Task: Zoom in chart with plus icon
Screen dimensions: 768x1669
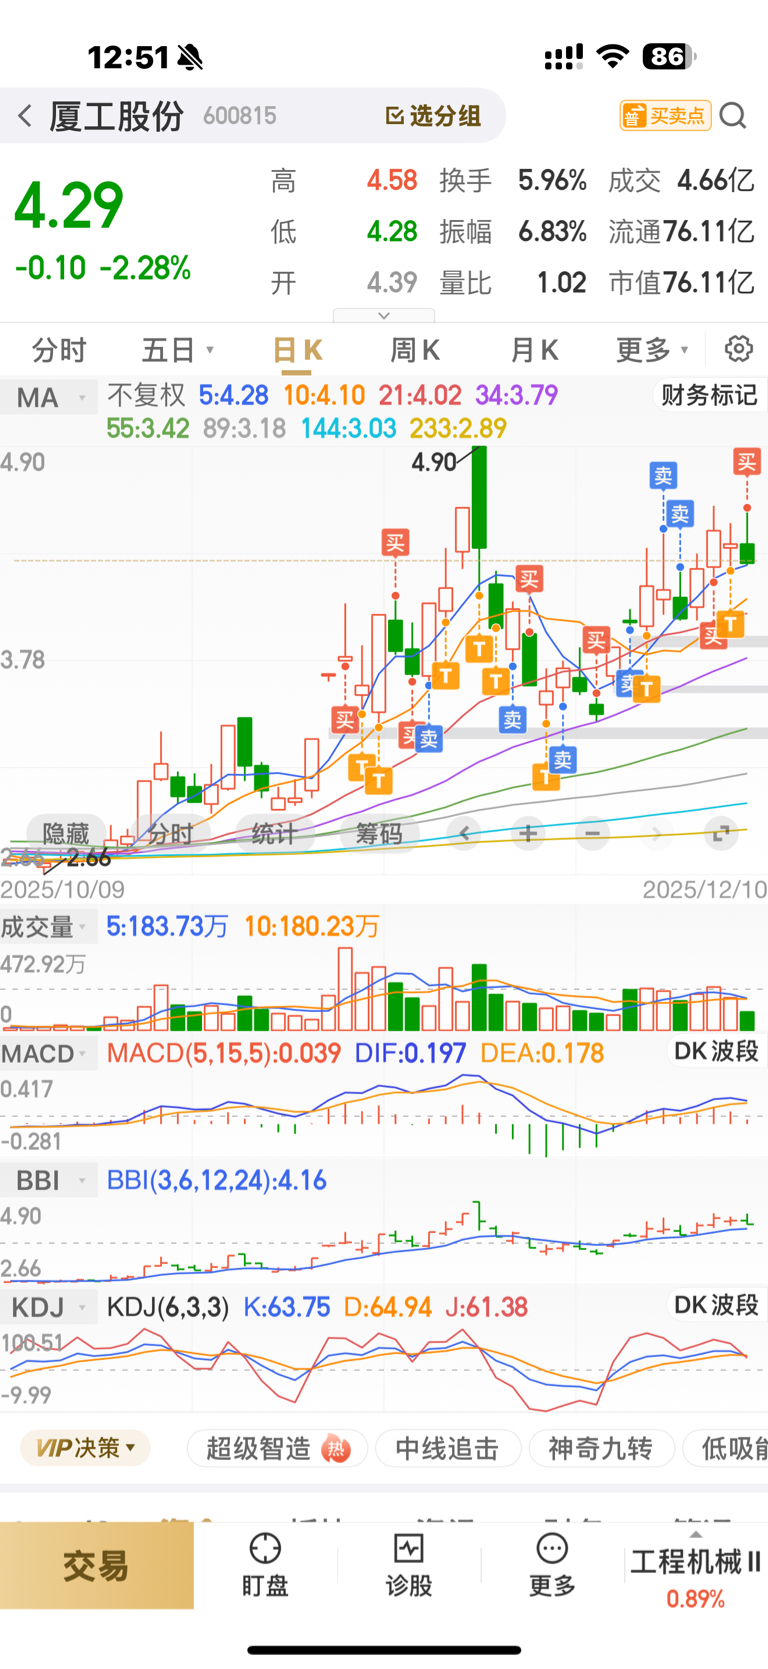Action: coord(528,833)
